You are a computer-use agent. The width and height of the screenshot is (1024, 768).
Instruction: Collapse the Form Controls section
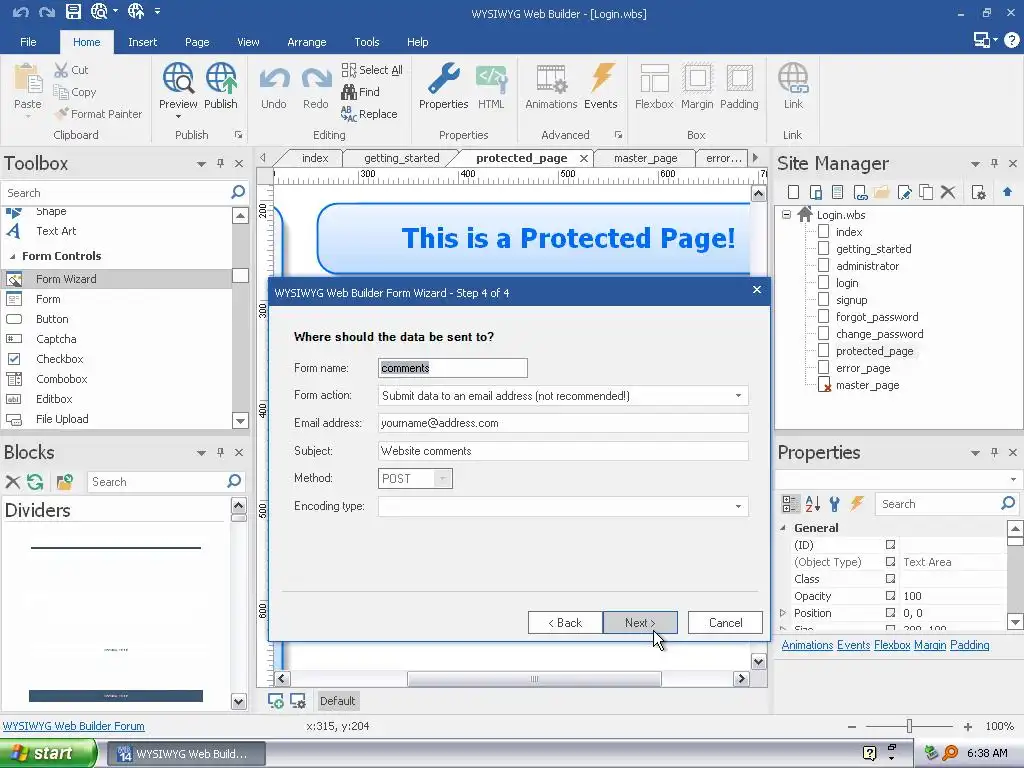[12, 256]
